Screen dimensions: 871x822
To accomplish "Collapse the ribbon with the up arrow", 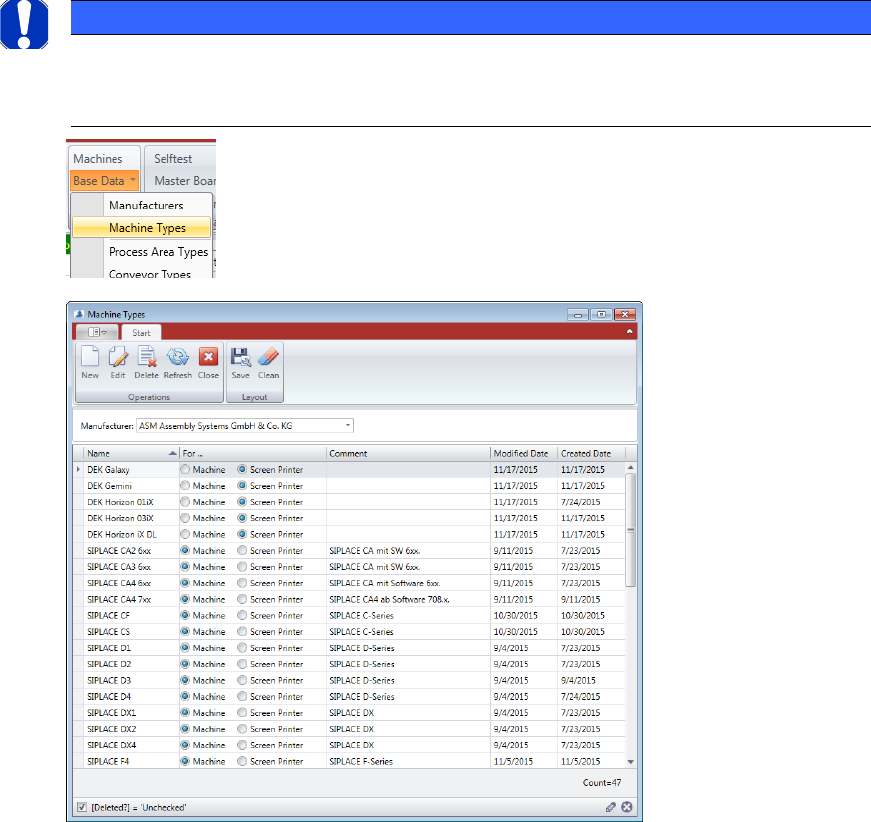I will click(629, 332).
